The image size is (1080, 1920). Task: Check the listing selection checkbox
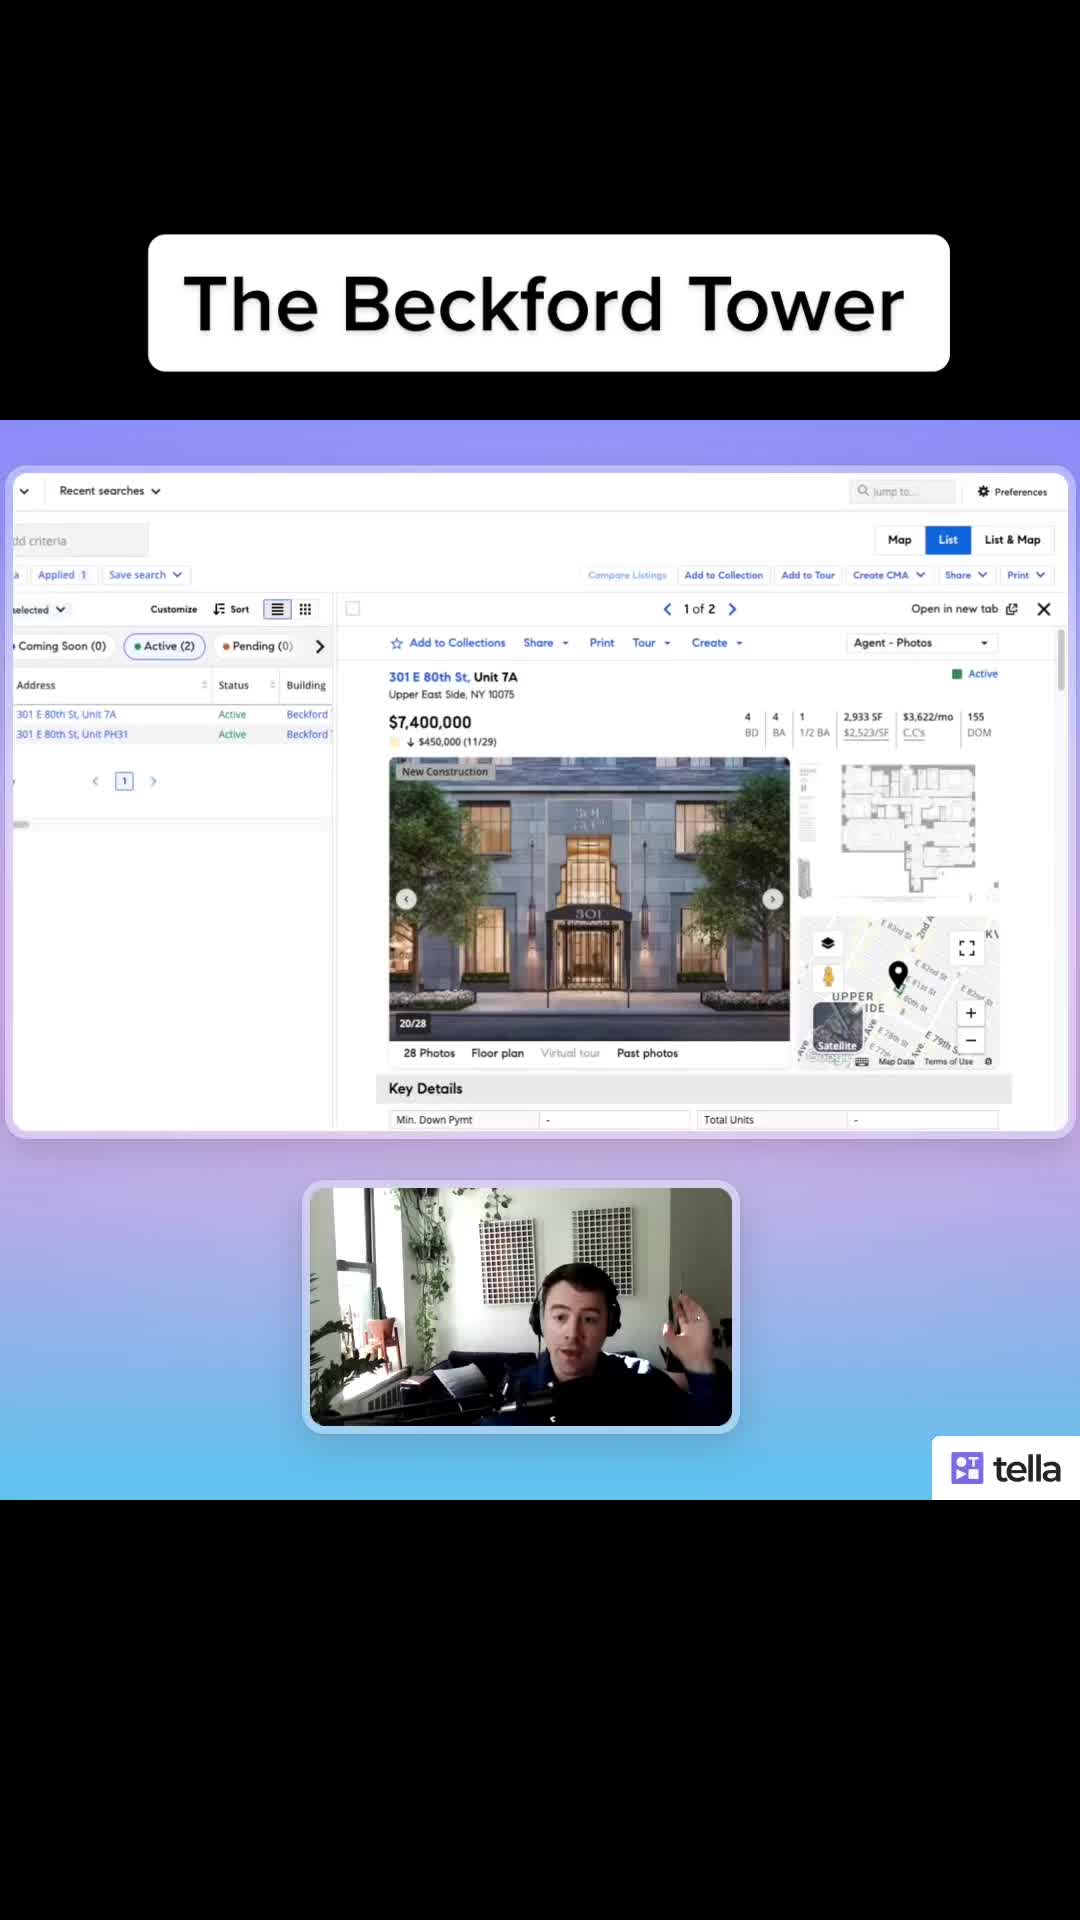point(353,608)
